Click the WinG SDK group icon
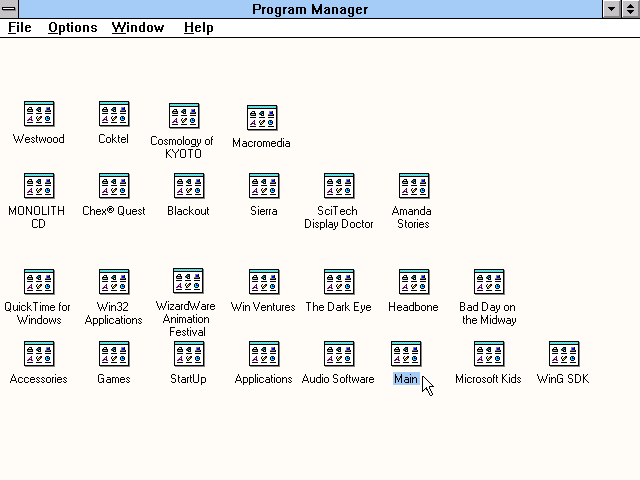This screenshot has width=640, height=480. pos(564,354)
